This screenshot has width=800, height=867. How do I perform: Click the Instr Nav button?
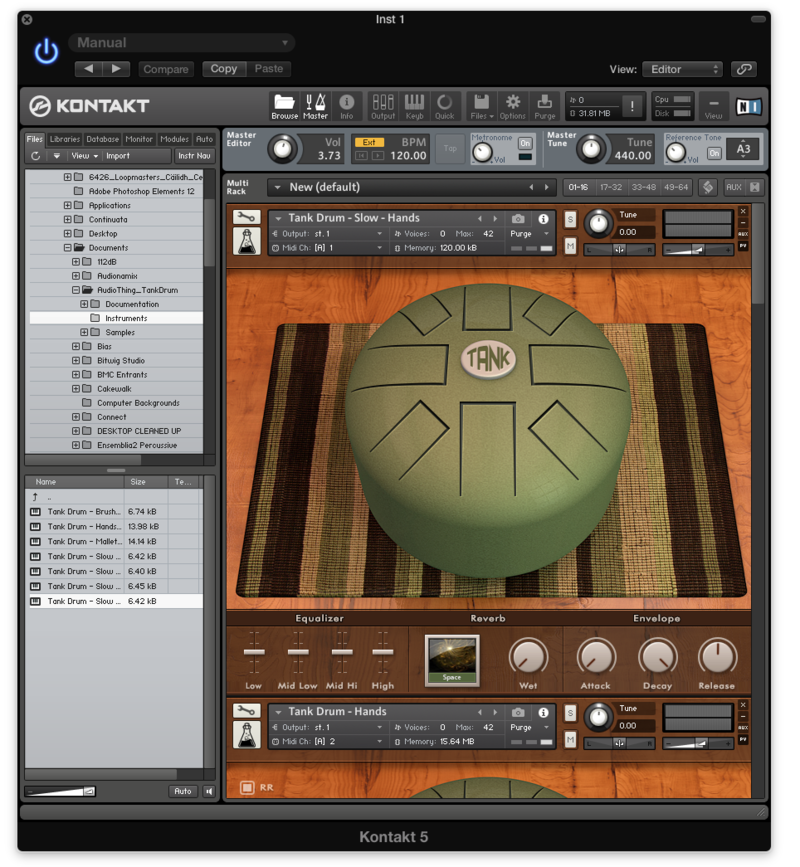pyautogui.click(x=194, y=156)
